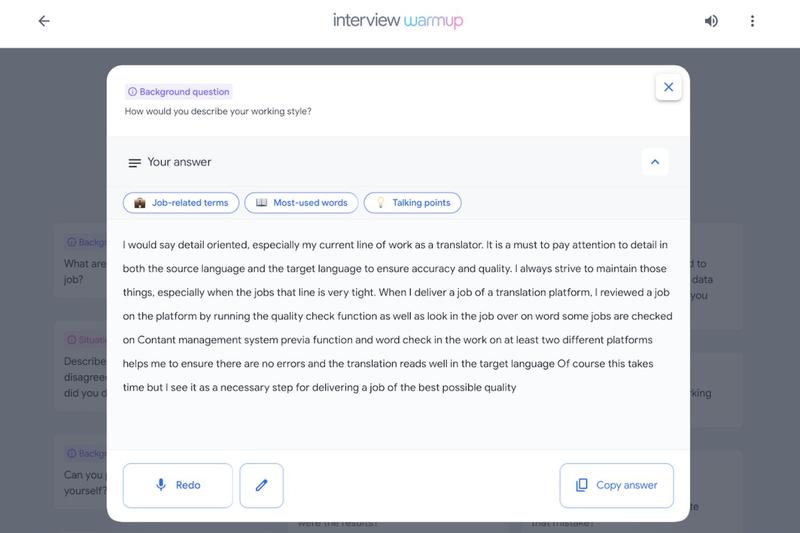Screen dimensions: 800x533
Task: Click the book icon on Most-used words
Action: click(261, 202)
